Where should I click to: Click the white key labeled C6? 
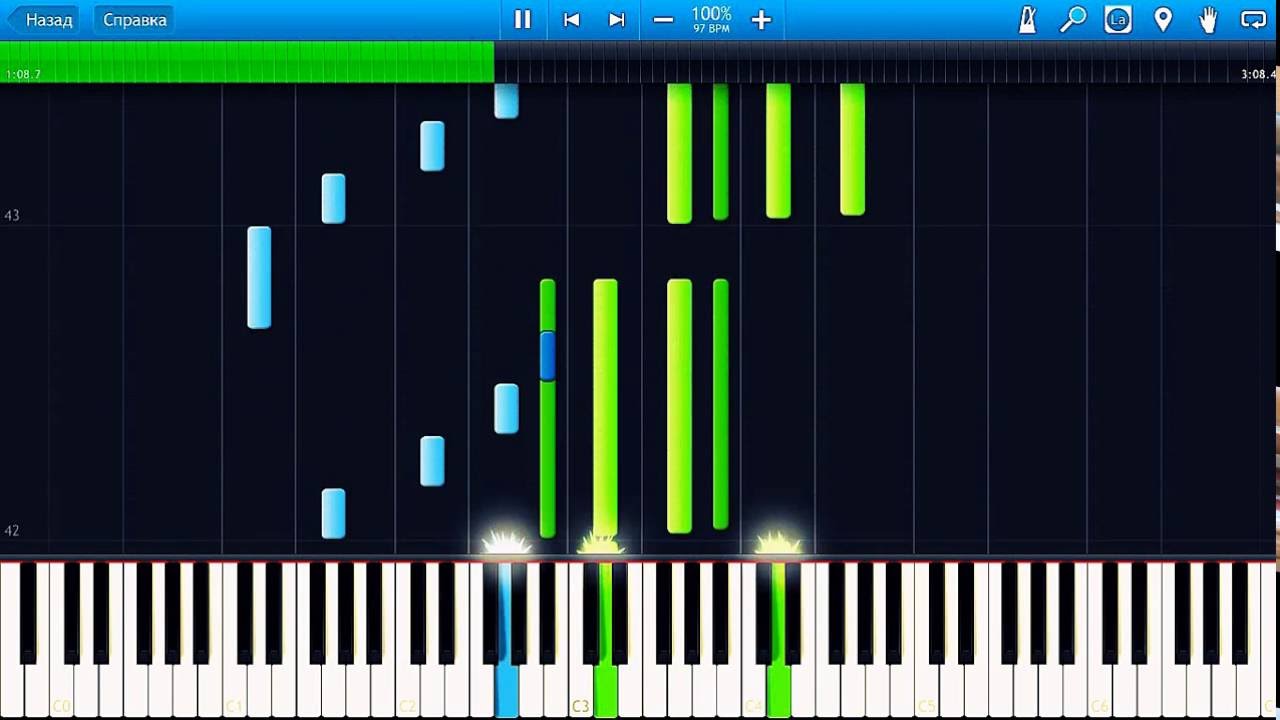(1098, 690)
